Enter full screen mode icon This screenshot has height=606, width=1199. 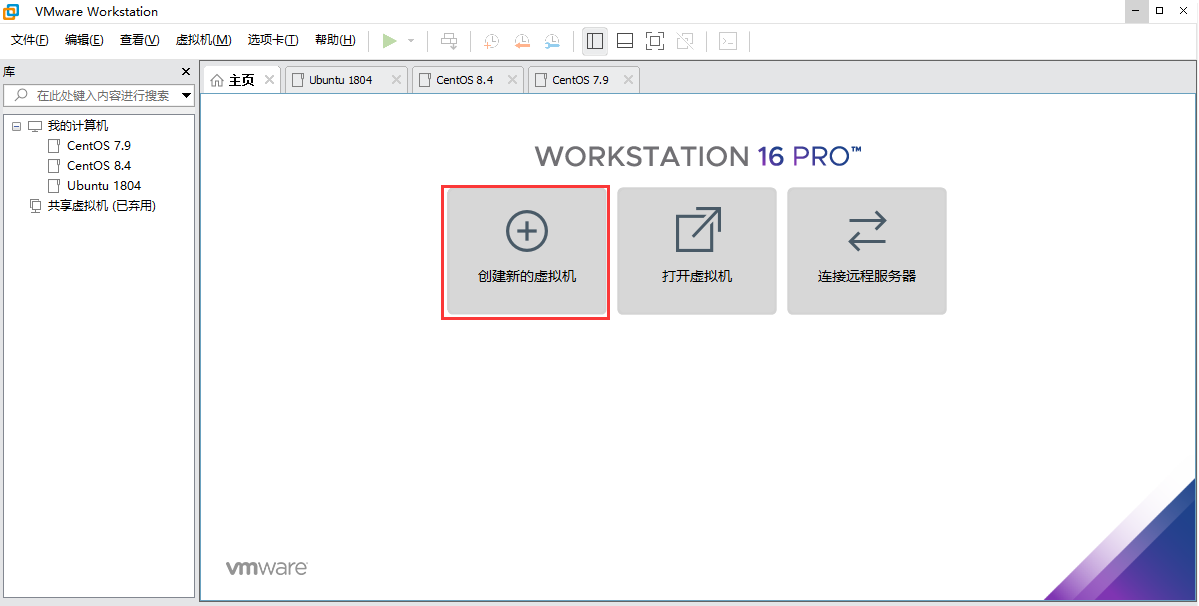pyautogui.click(x=655, y=41)
